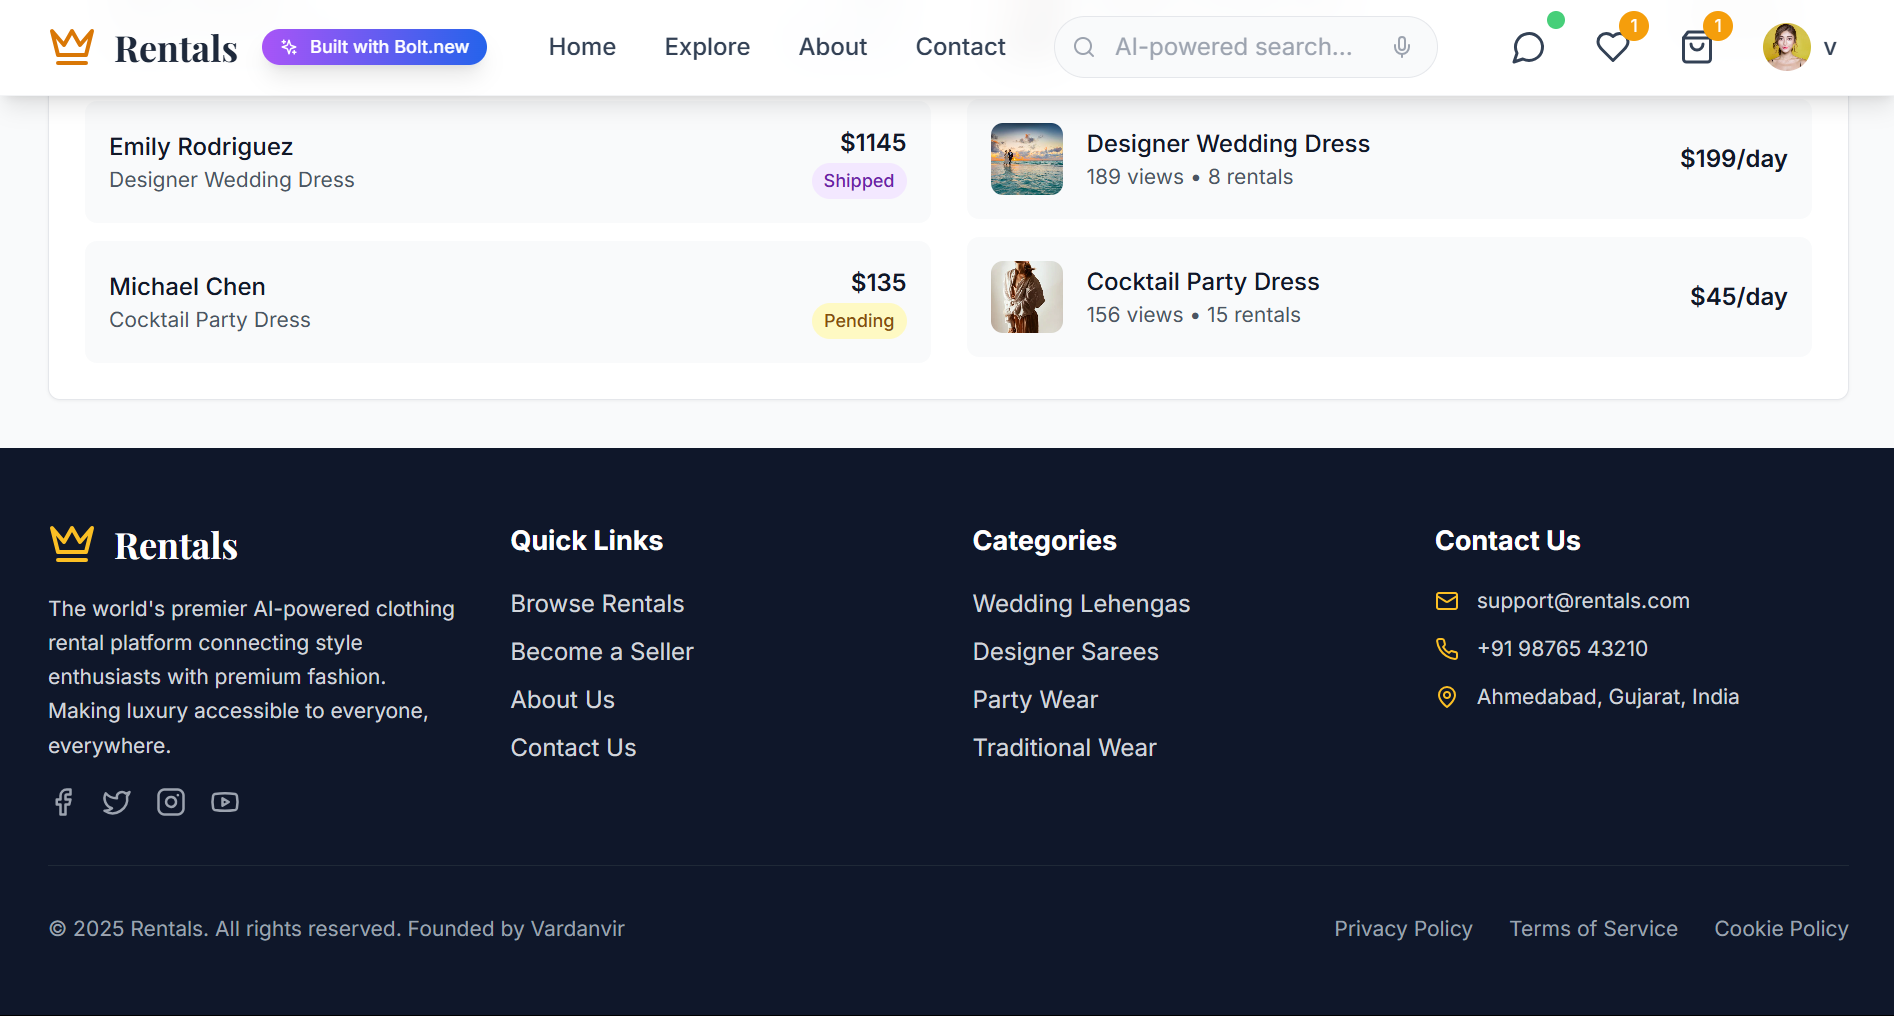Open the About Us footer link
This screenshot has width=1894, height=1016.
click(x=563, y=700)
